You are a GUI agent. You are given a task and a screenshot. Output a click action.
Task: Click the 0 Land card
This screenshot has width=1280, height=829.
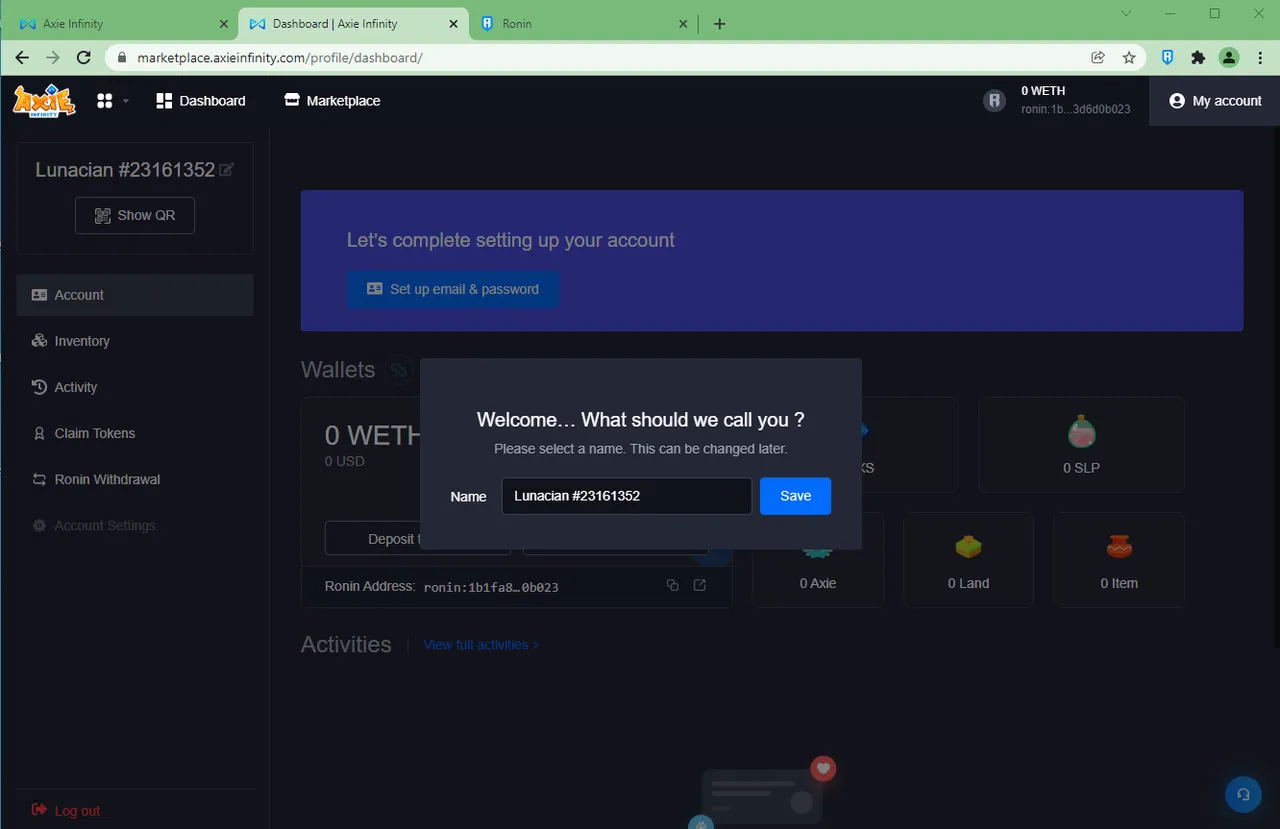pyautogui.click(x=968, y=560)
